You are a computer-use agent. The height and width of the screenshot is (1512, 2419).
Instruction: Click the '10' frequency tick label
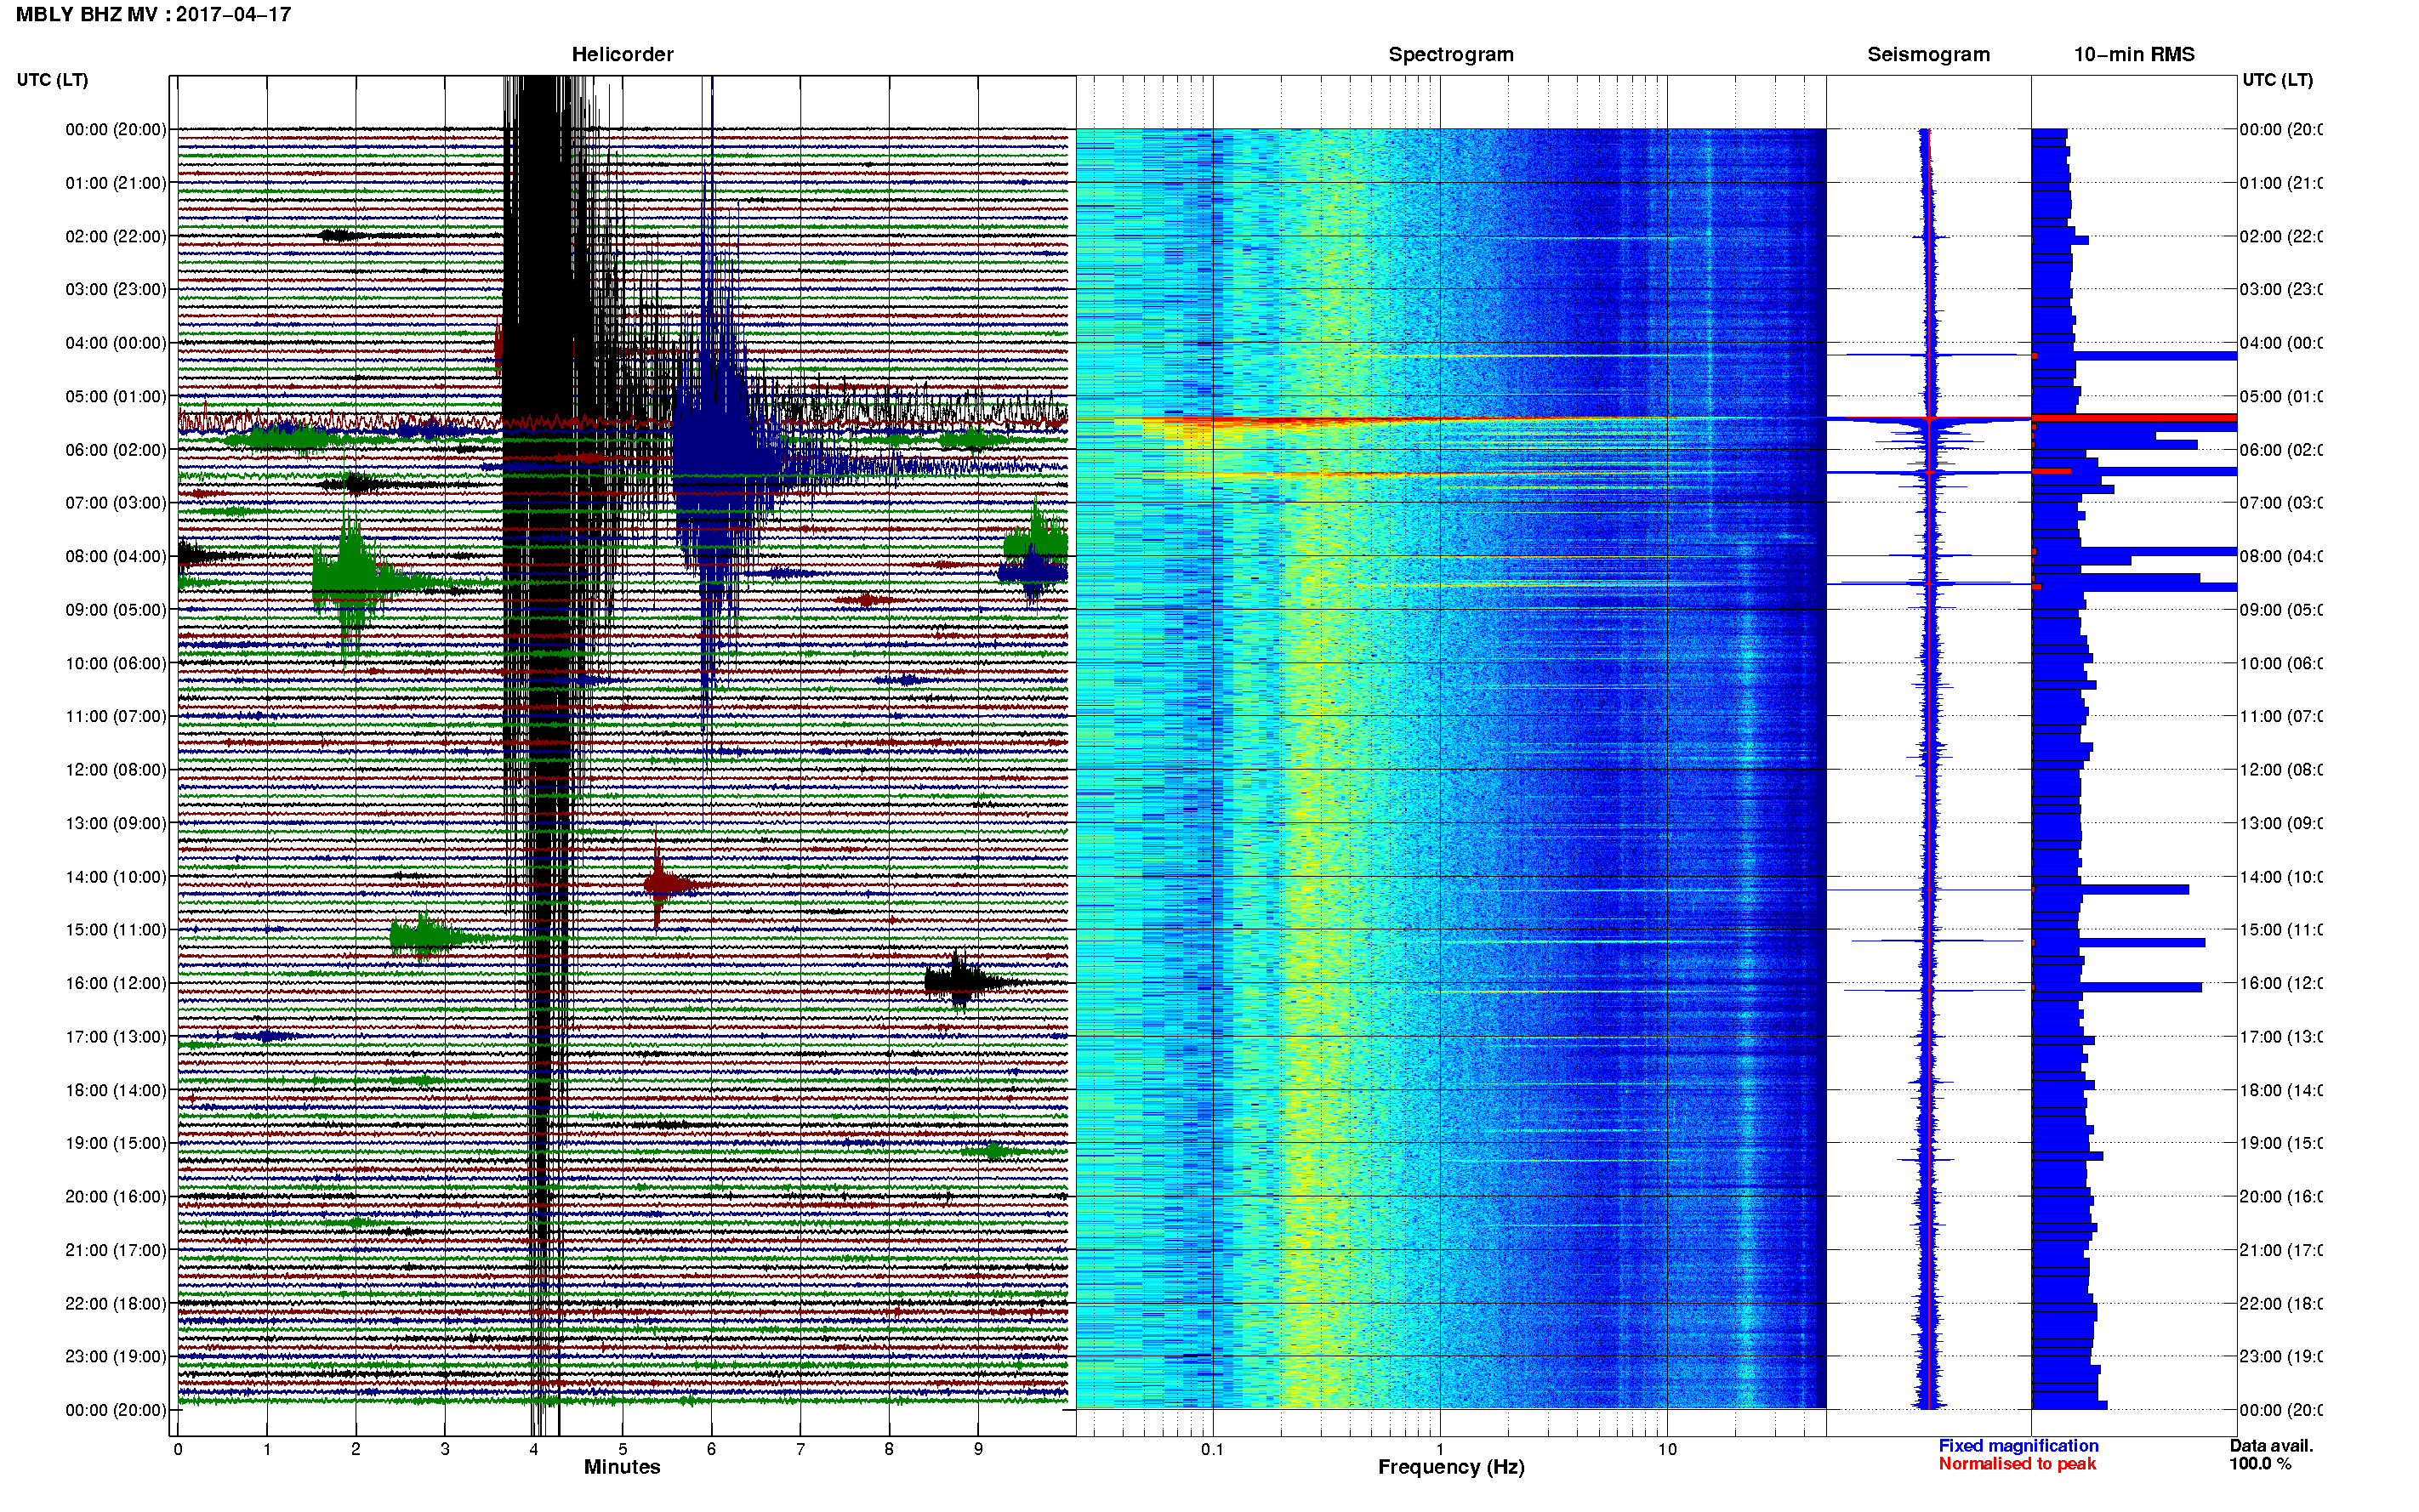1666,1449
